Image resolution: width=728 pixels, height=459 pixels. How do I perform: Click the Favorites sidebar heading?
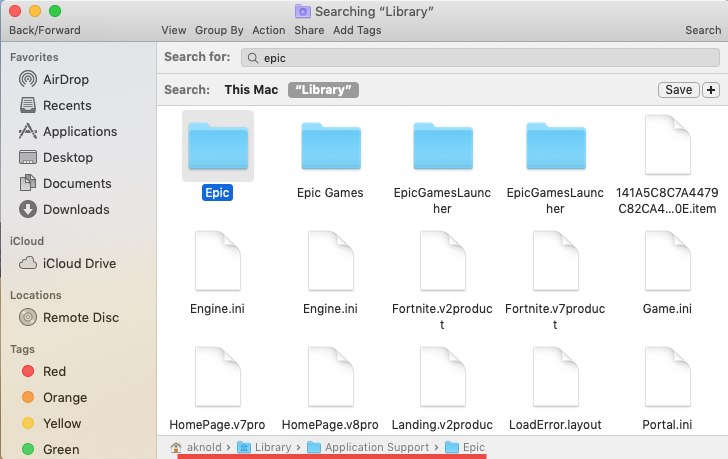[34, 57]
